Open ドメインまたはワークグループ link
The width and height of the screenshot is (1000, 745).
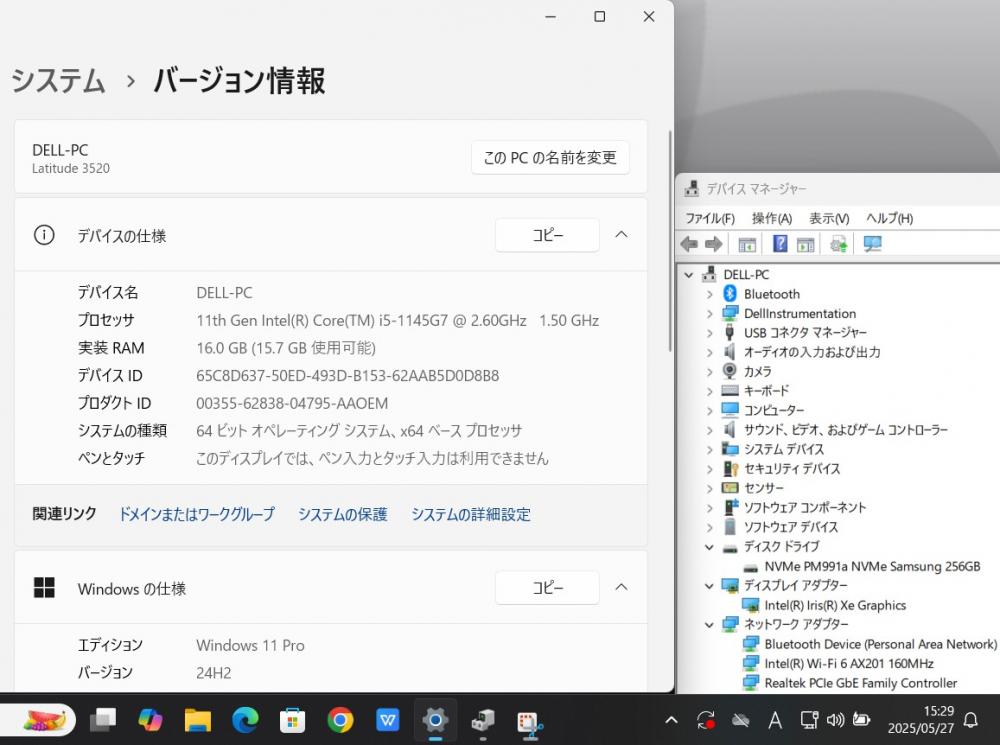(x=197, y=514)
